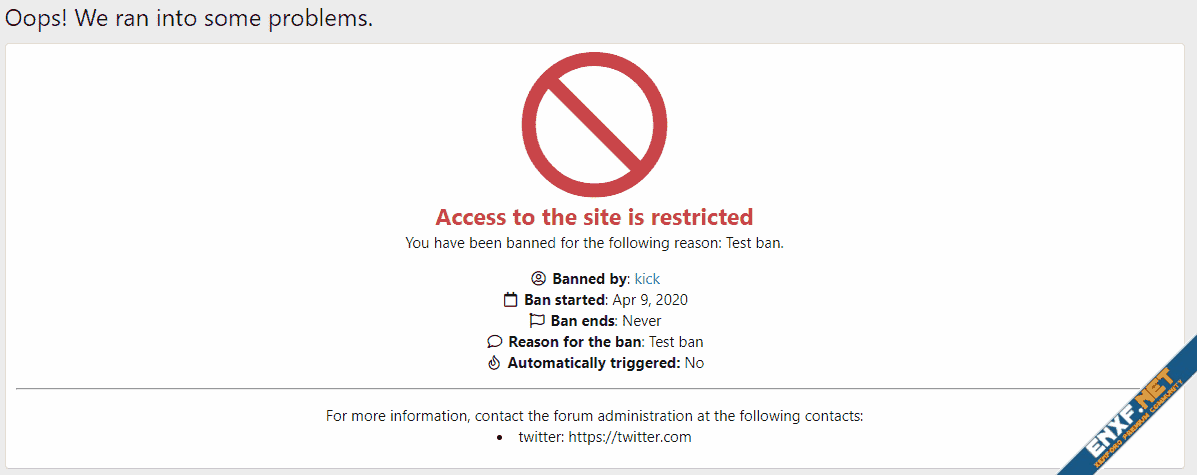Click the 'Banned by' label
The height and width of the screenshot is (475, 1197).
click(589, 279)
